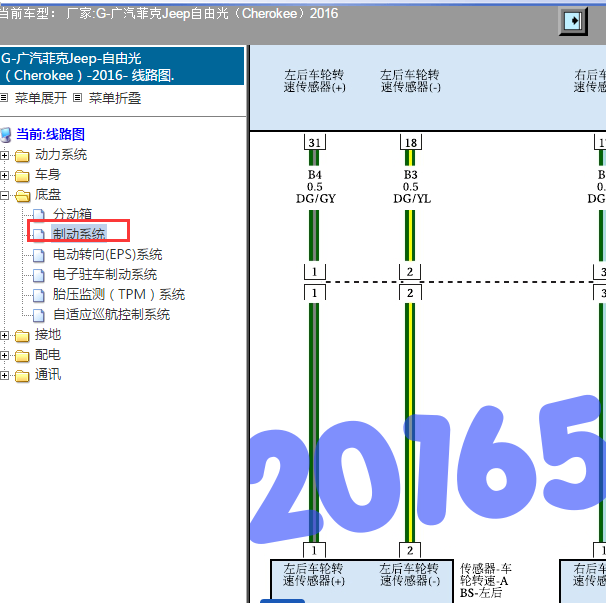This screenshot has height=603, width=606.
Task: Select the 接地 folder label
Action: [48, 334]
